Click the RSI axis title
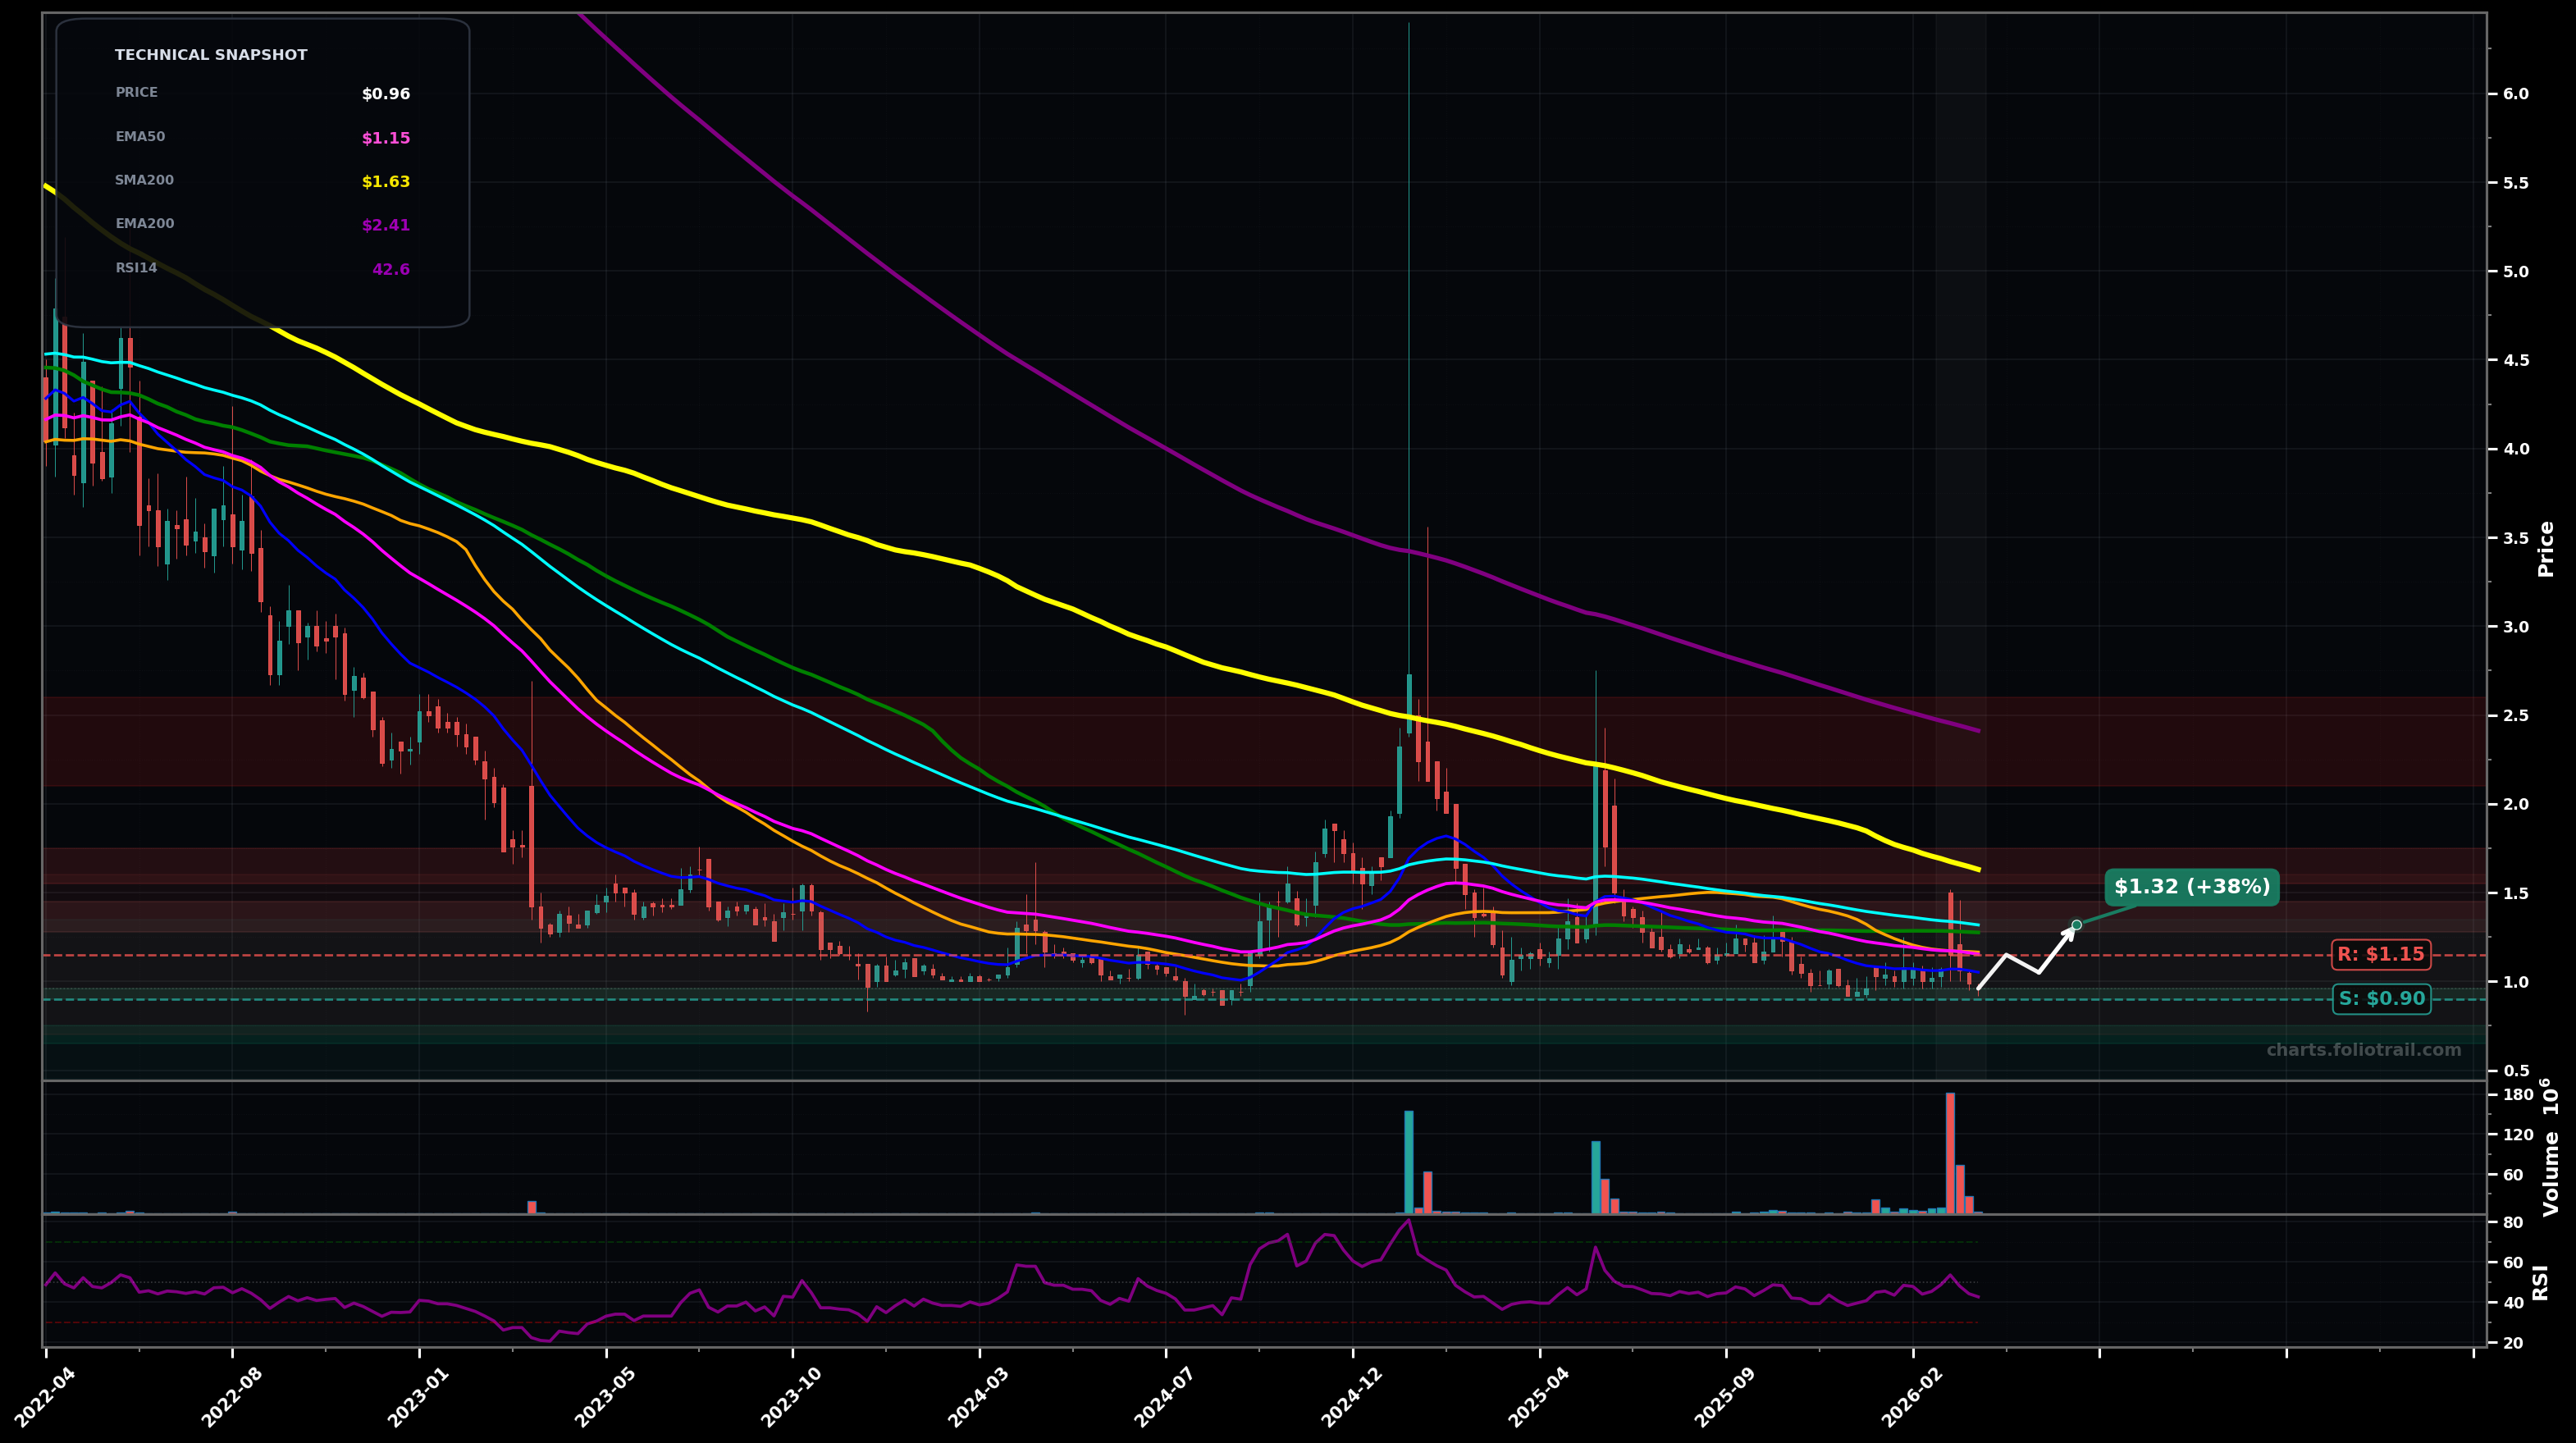 2541,1282
